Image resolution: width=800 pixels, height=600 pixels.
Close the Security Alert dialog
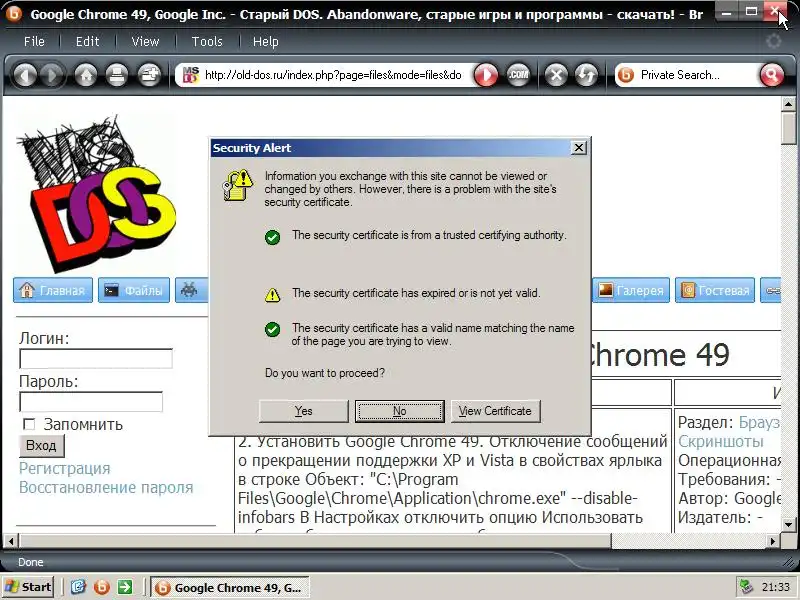[579, 148]
